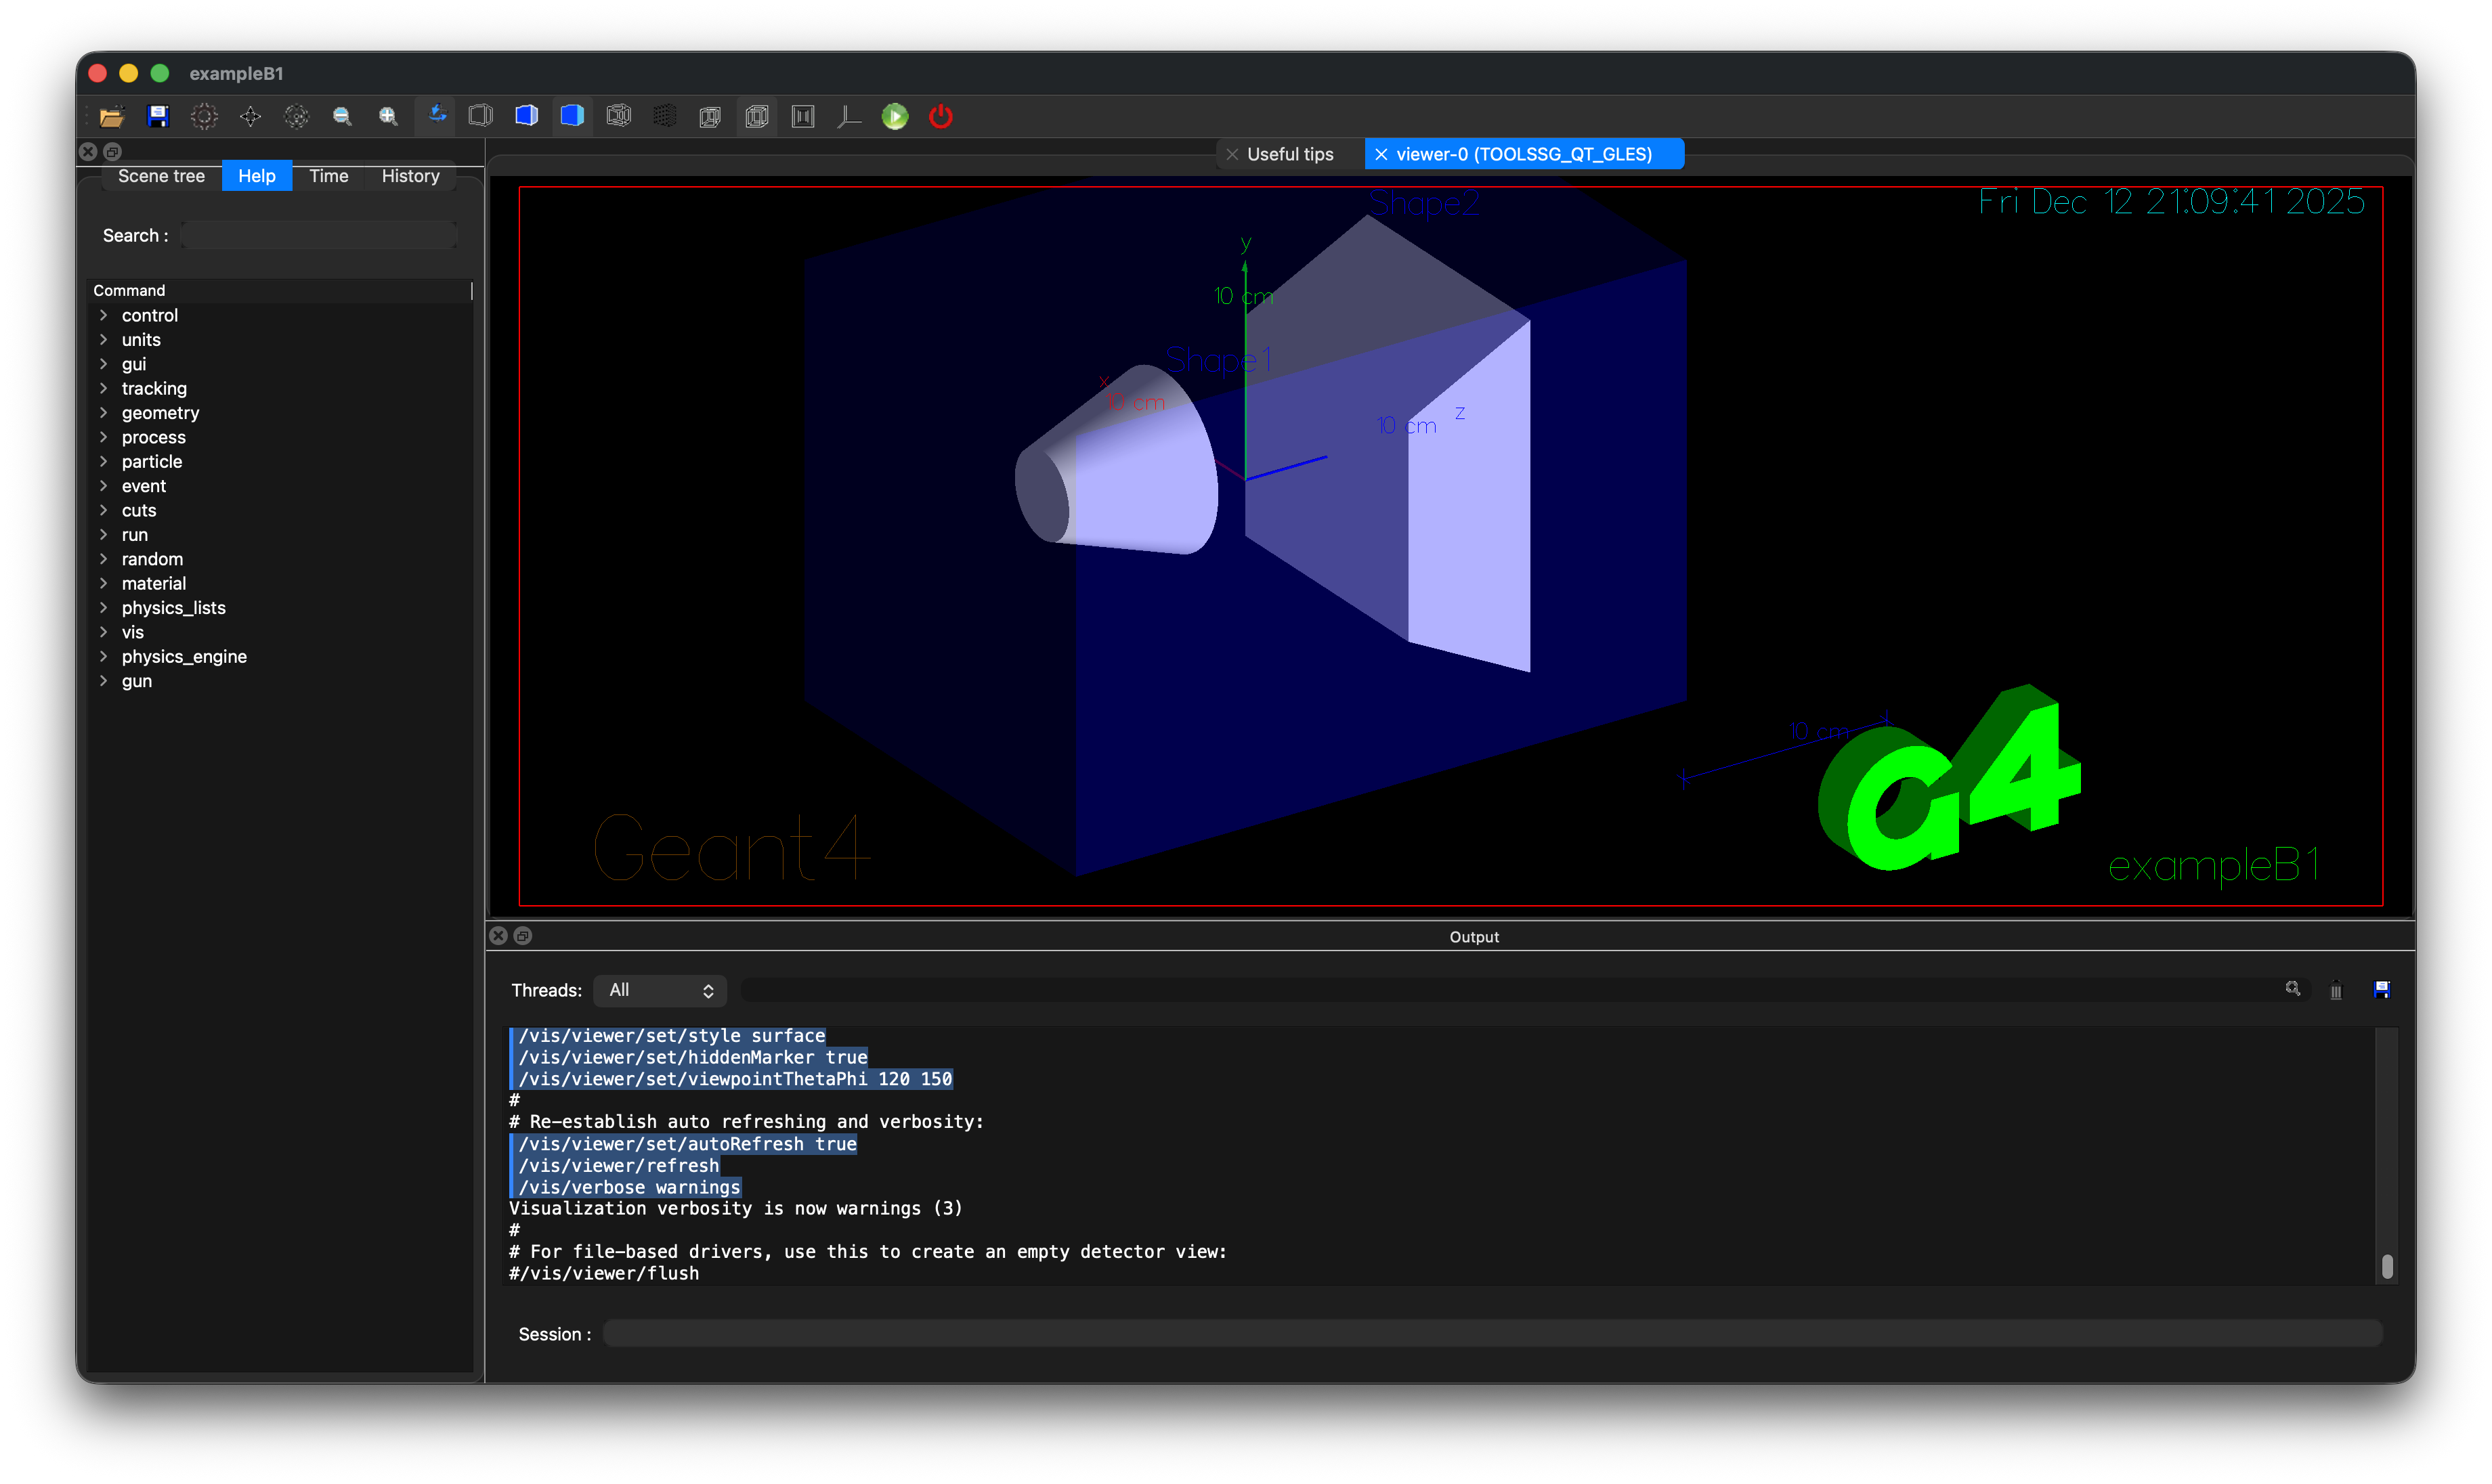This screenshot has width=2492, height=1484.
Task: Select the rotate view tool icon
Action: 436,116
